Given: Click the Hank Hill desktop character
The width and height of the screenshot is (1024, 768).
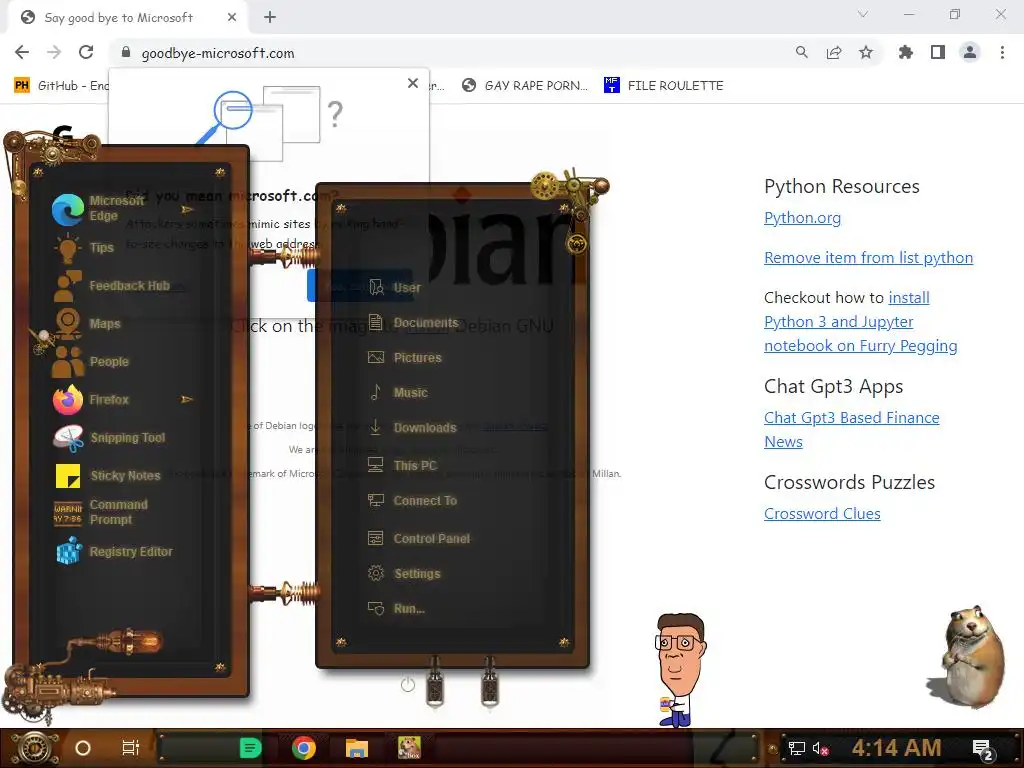Looking at the screenshot, I should [680, 670].
